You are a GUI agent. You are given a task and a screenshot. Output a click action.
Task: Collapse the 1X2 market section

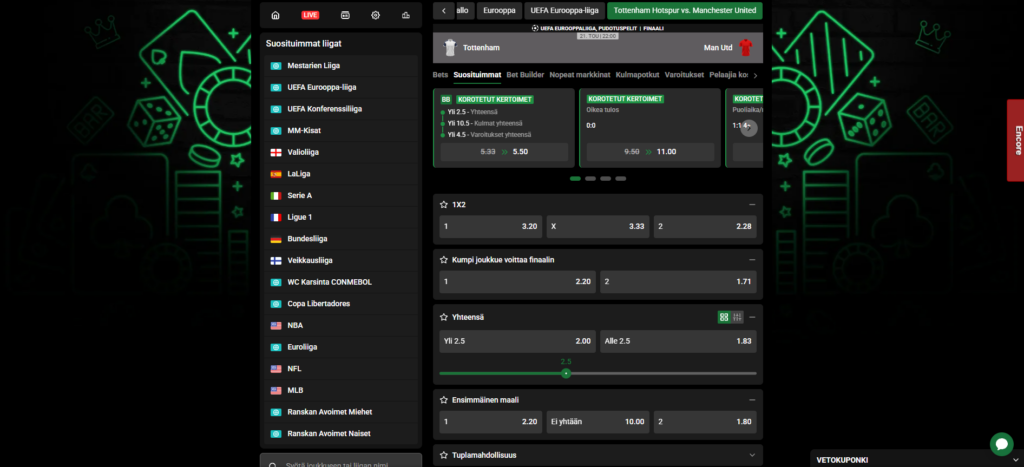click(x=752, y=204)
